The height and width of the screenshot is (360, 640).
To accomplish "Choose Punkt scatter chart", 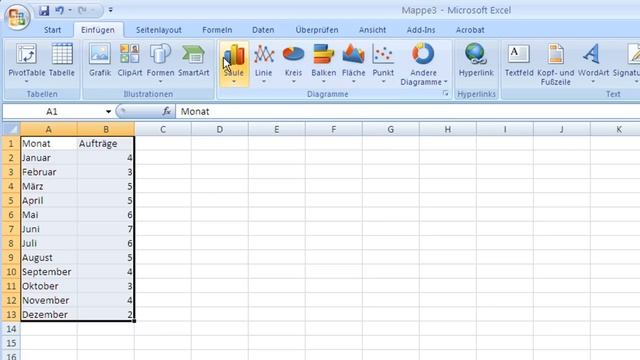I will pyautogui.click(x=383, y=64).
